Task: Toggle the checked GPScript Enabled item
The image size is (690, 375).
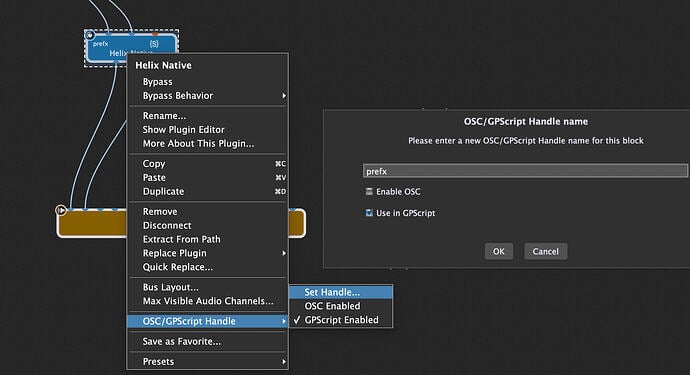Action: click(341, 320)
